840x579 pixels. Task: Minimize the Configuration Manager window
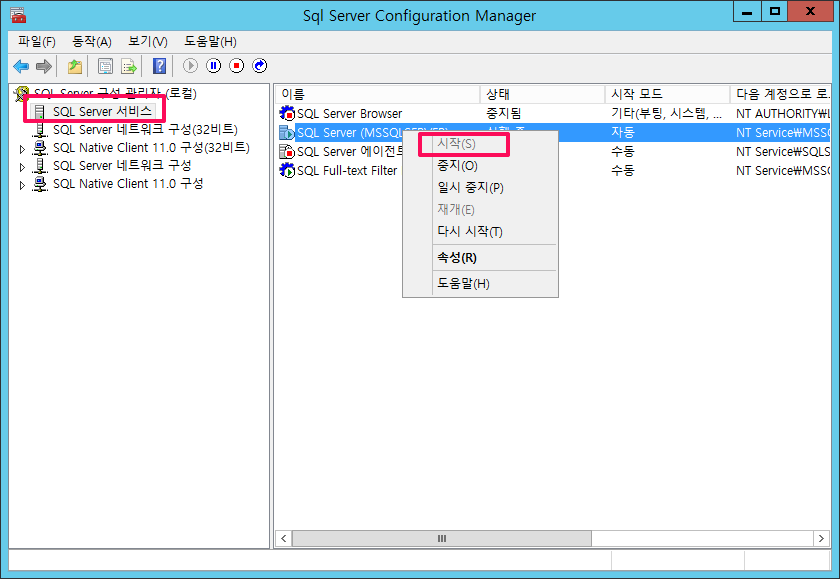point(747,12)
